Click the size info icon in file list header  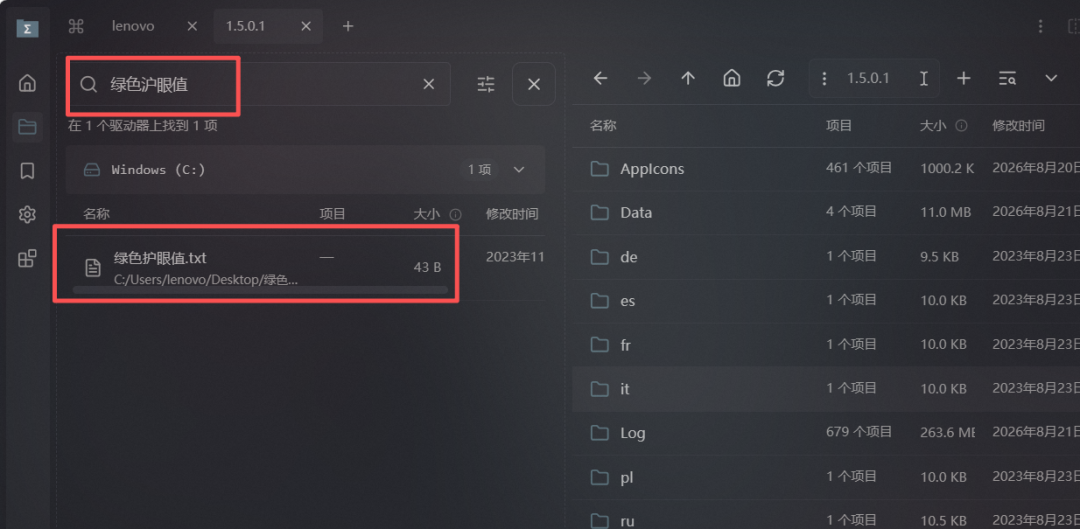(x=962, y=126)
